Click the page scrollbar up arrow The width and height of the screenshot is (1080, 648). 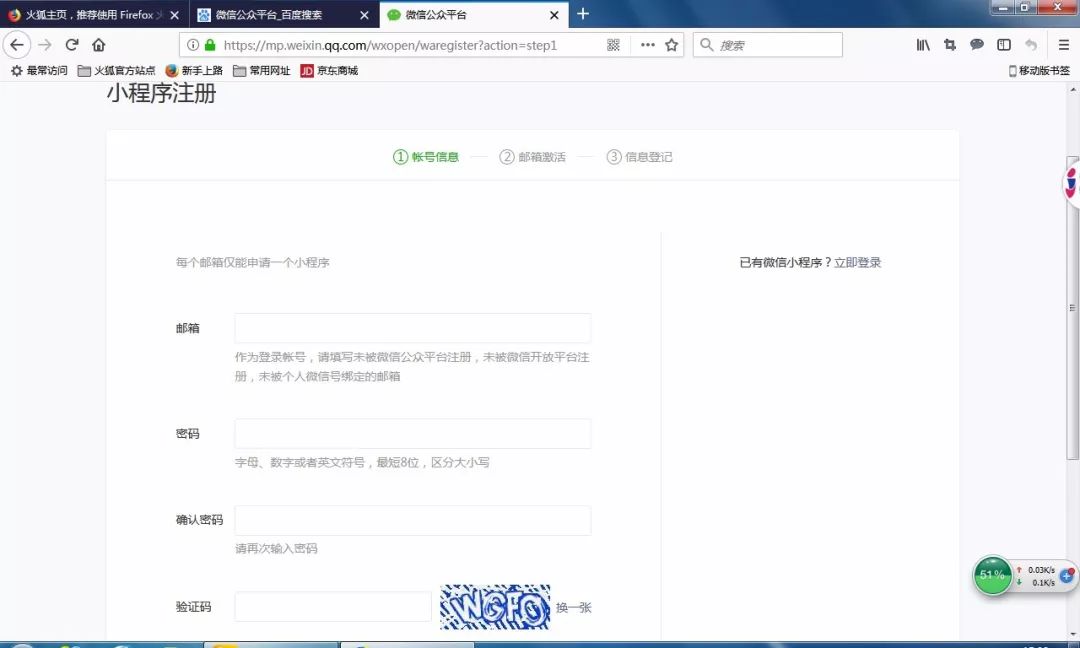[x=1072, y=90]
